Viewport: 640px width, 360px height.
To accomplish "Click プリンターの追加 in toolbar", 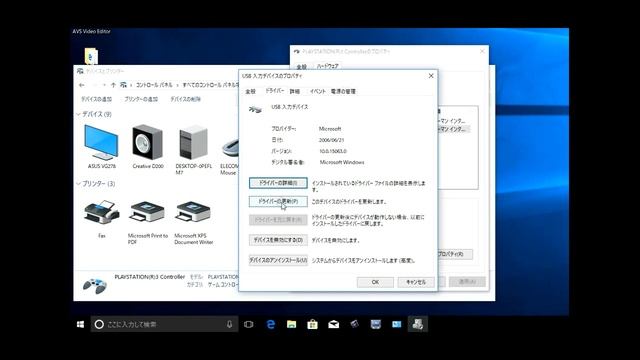I will pos(141,99).
